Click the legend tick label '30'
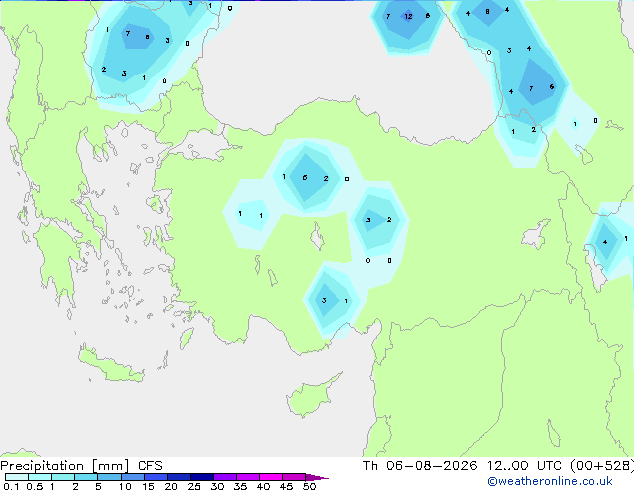 point(217,486)
